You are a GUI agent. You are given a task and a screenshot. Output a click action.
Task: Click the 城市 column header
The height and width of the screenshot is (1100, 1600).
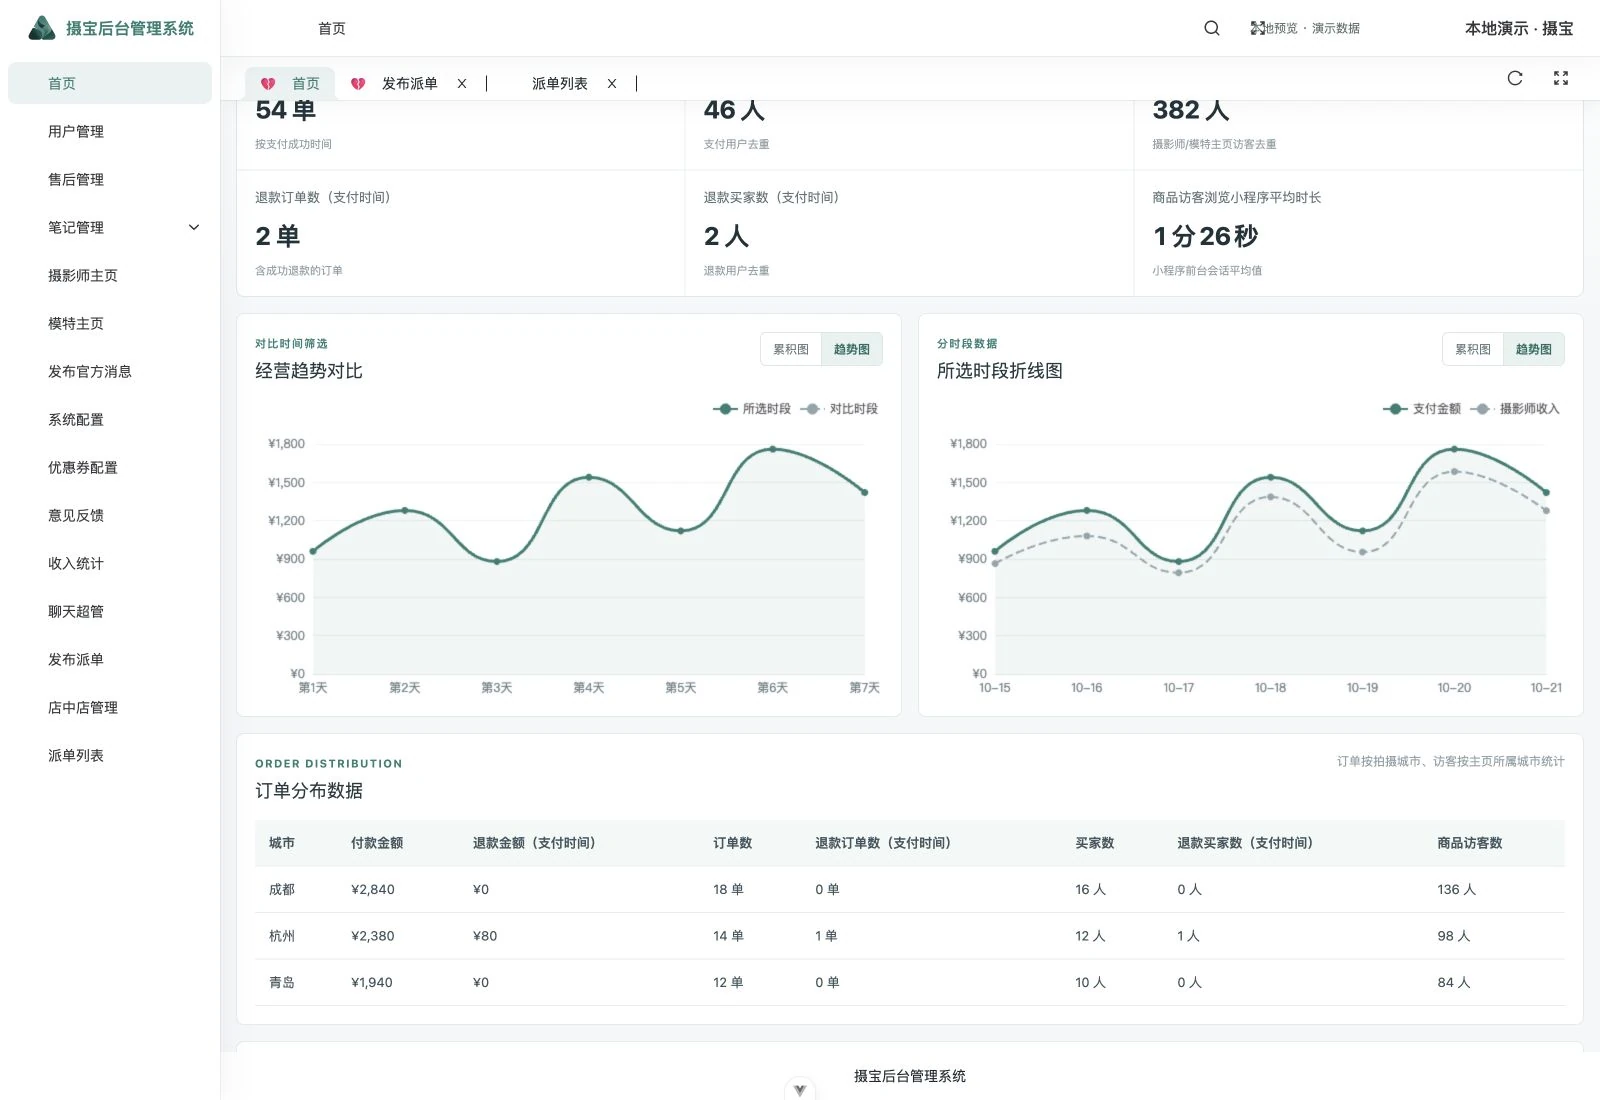(x=282, y=843)
